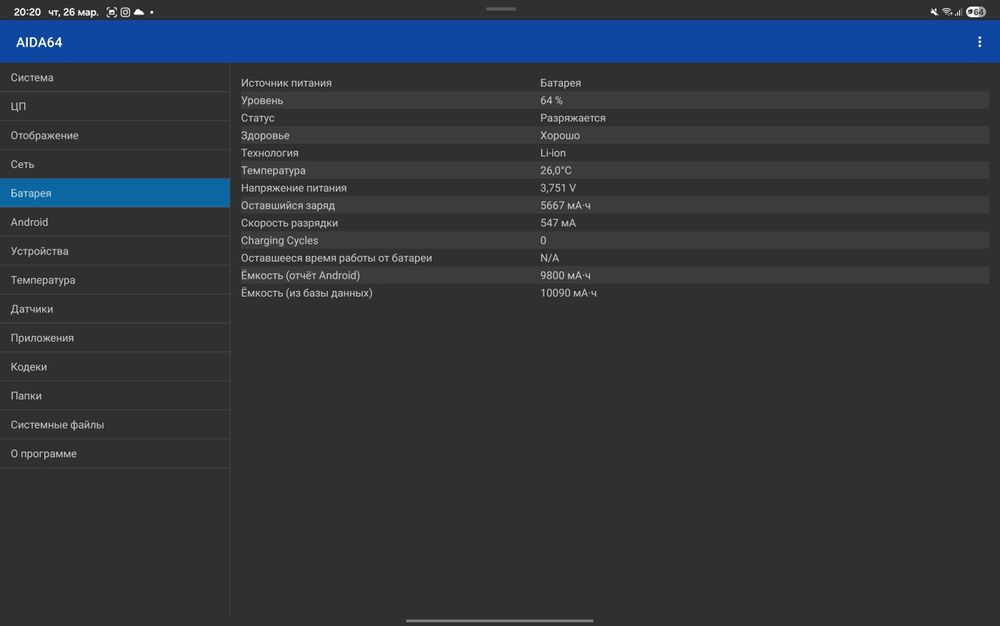
Task: Open the Устройства section
Action: point(115,251)
